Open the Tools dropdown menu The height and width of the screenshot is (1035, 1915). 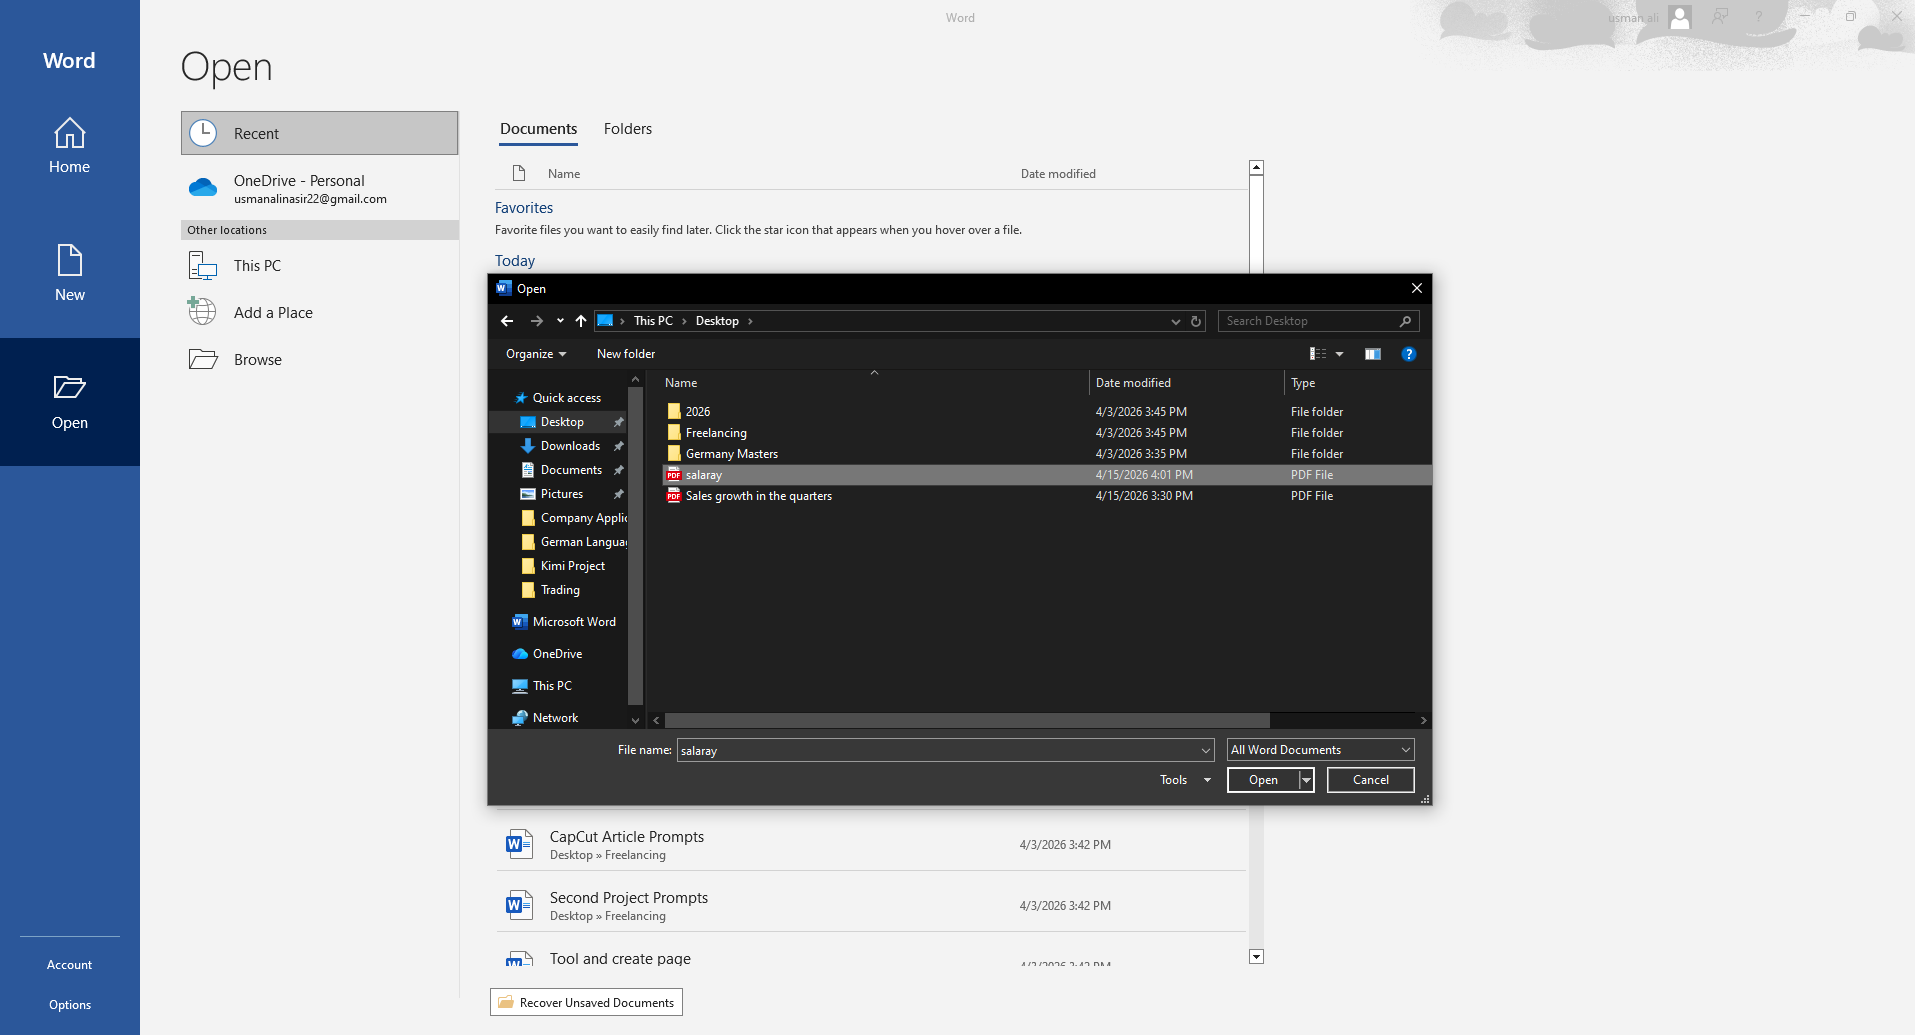tap(1186, 780)
